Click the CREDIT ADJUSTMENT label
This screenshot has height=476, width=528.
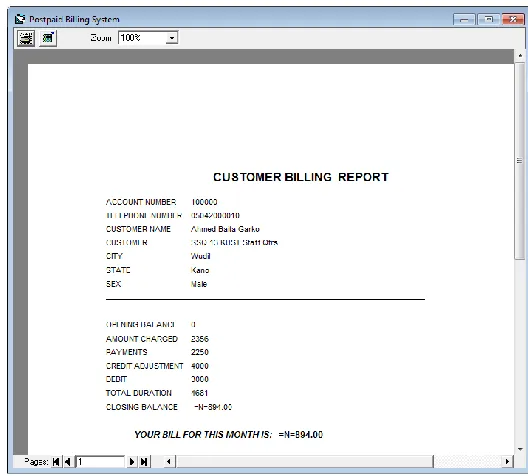(x=145, y=366)
